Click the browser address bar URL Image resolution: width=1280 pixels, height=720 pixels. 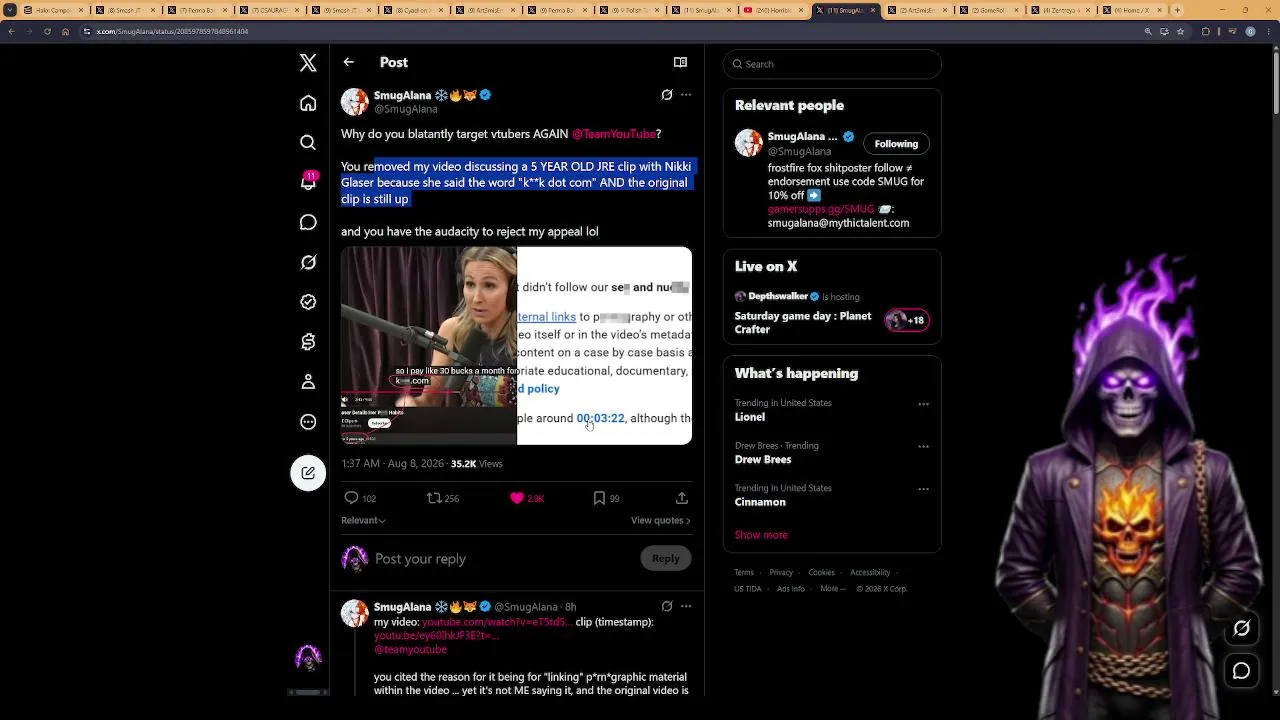[172, 31]
